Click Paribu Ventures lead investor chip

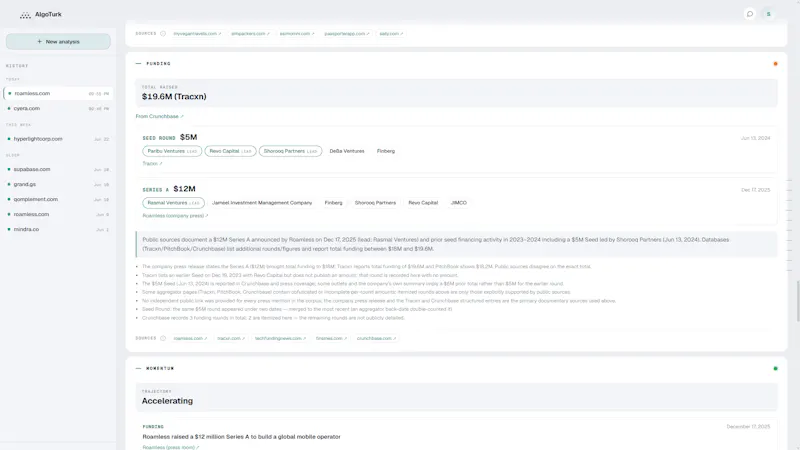coord(172,151)
